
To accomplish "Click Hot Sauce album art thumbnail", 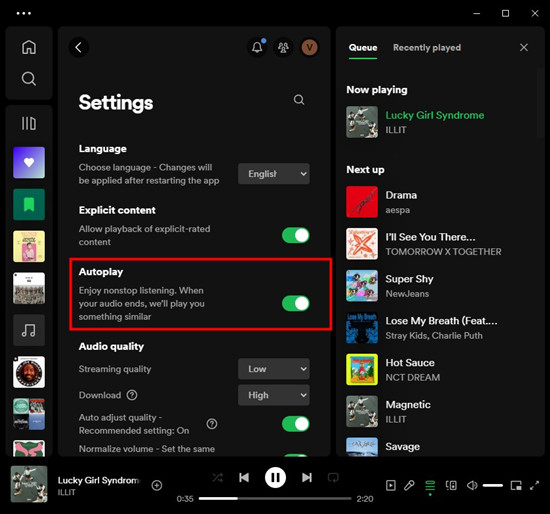I will 362,369.
